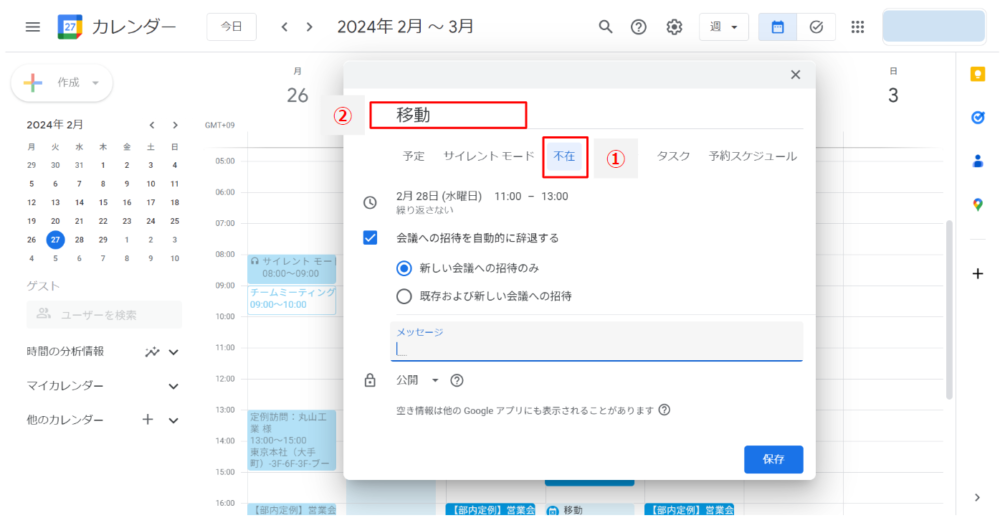Open Contacts in side panel
1000x523 pixels.
(x=977, y=160)
